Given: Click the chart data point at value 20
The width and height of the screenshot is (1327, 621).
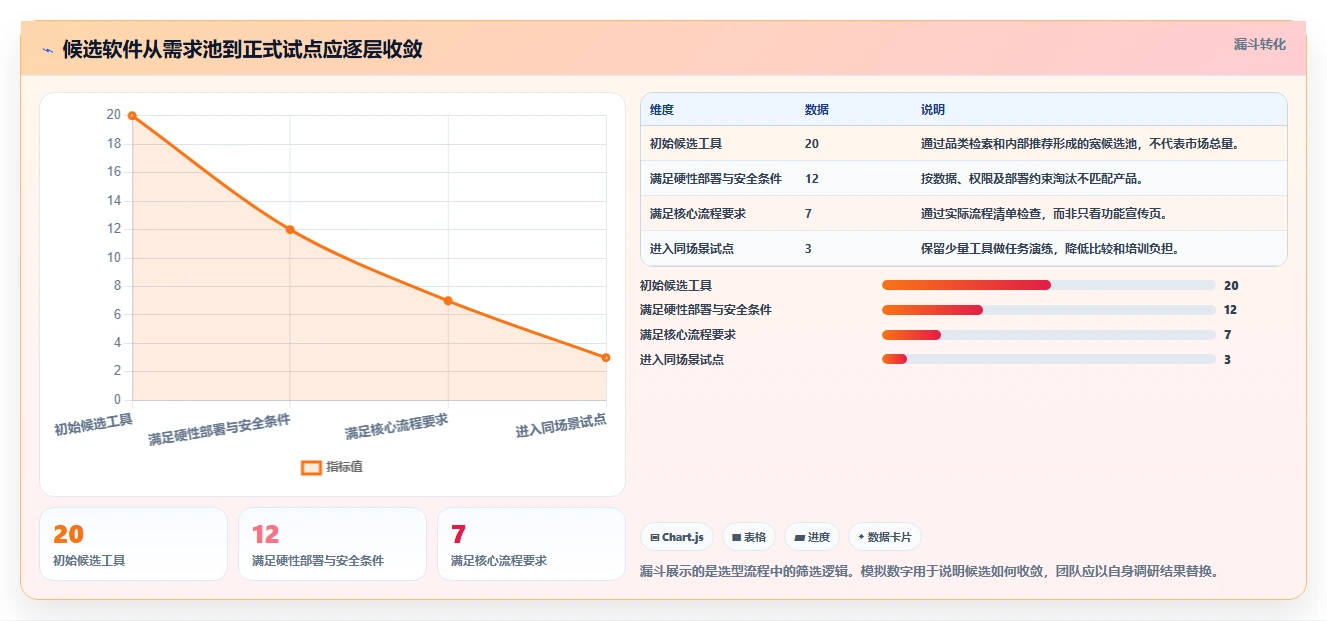Looking at the screenshot, I should coord(132,116).
